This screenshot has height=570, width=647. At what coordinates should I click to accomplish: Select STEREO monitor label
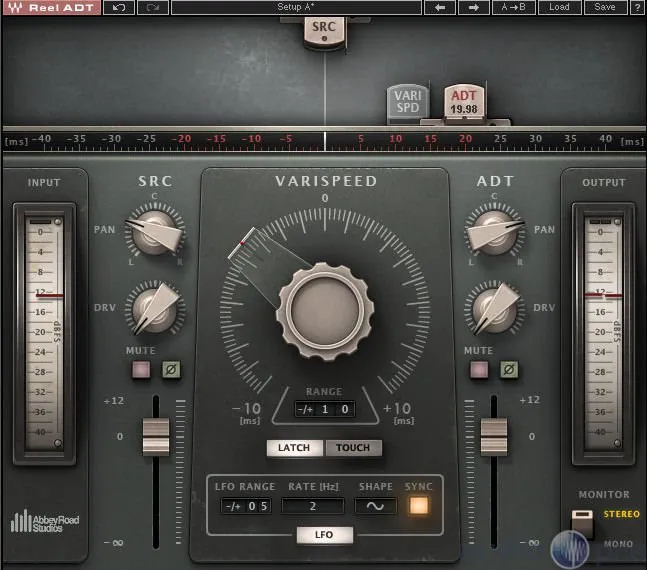point(621,514)
